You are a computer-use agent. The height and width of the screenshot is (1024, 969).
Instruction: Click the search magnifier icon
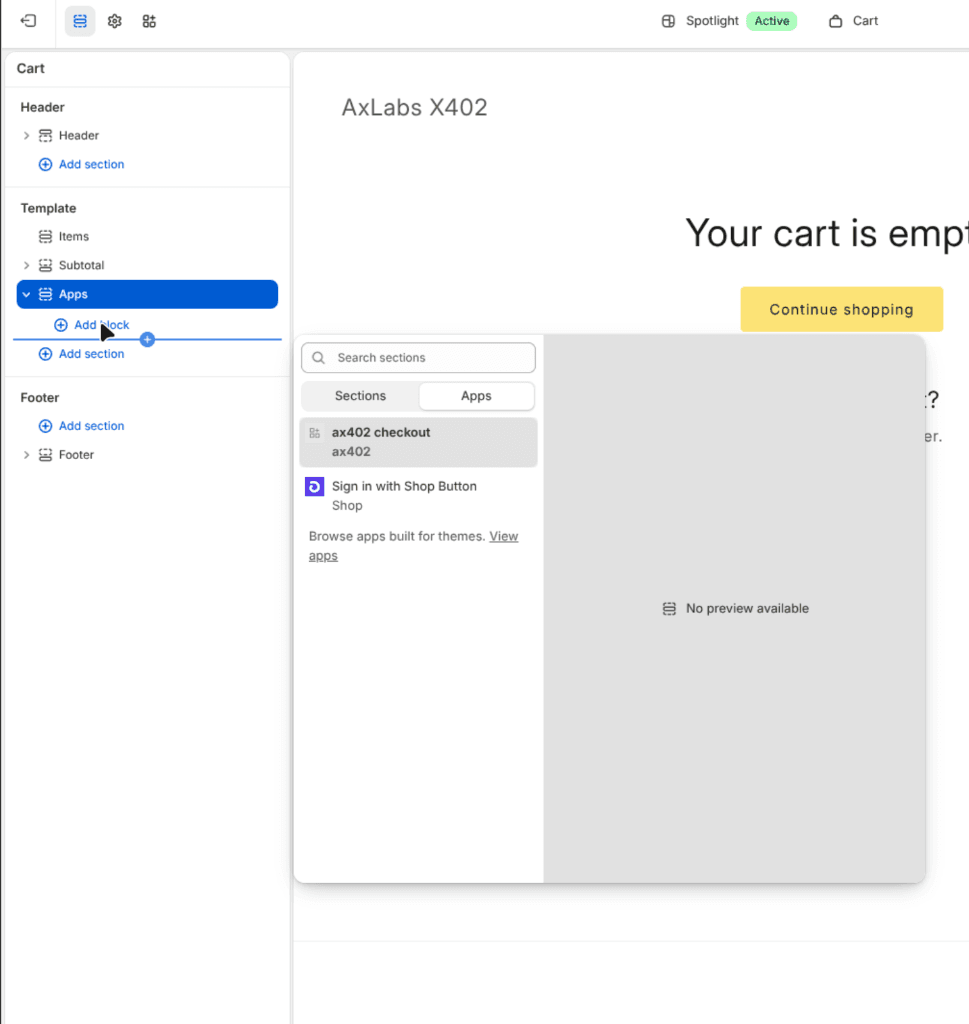(319, 358)
